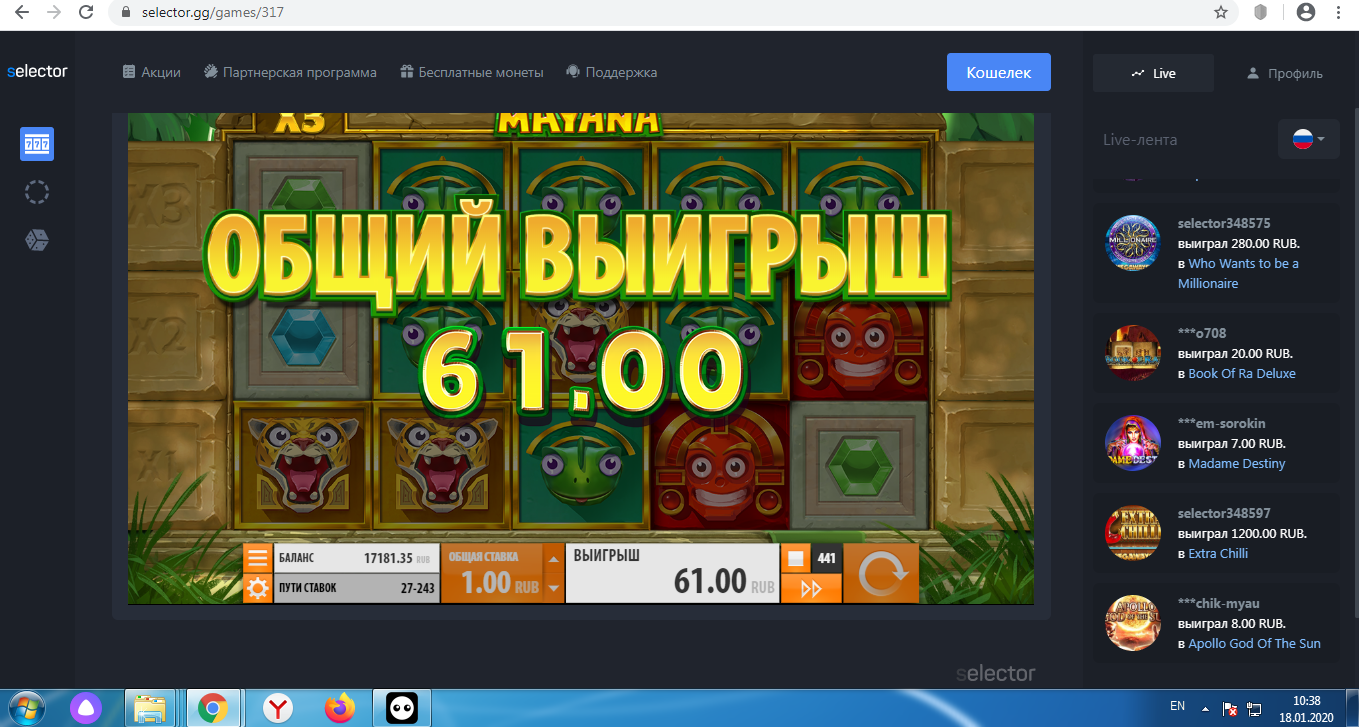Screen dimensions: 1359x727
Task: Increase total bet with up arrow
Action: (553, 558)
